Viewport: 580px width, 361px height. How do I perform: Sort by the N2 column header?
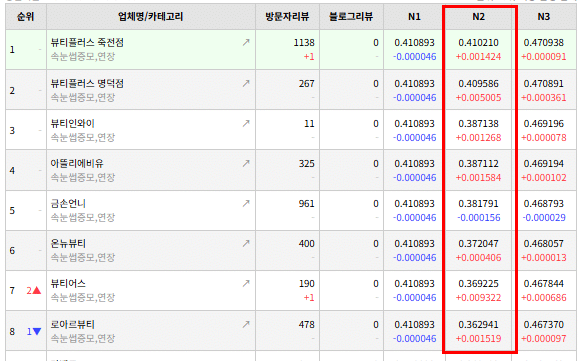479,17
